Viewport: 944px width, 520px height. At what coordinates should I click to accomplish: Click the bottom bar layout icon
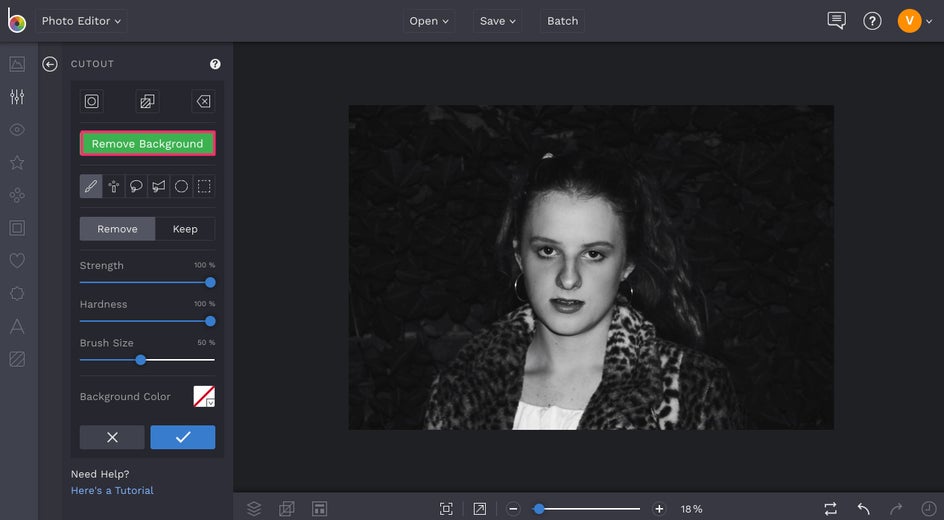(319, 509)
